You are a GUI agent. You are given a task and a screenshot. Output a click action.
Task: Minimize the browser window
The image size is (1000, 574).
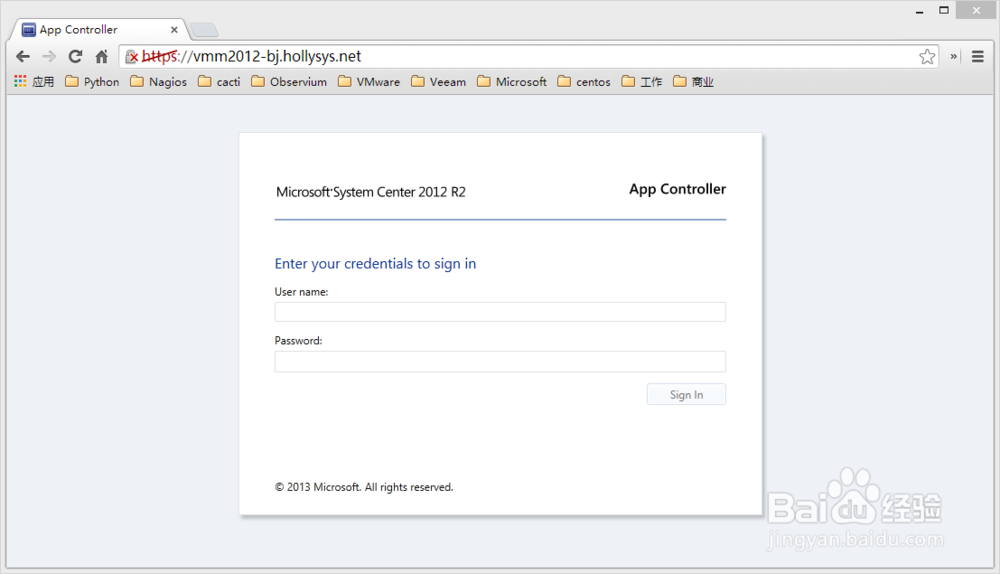[x=919, y=11]
